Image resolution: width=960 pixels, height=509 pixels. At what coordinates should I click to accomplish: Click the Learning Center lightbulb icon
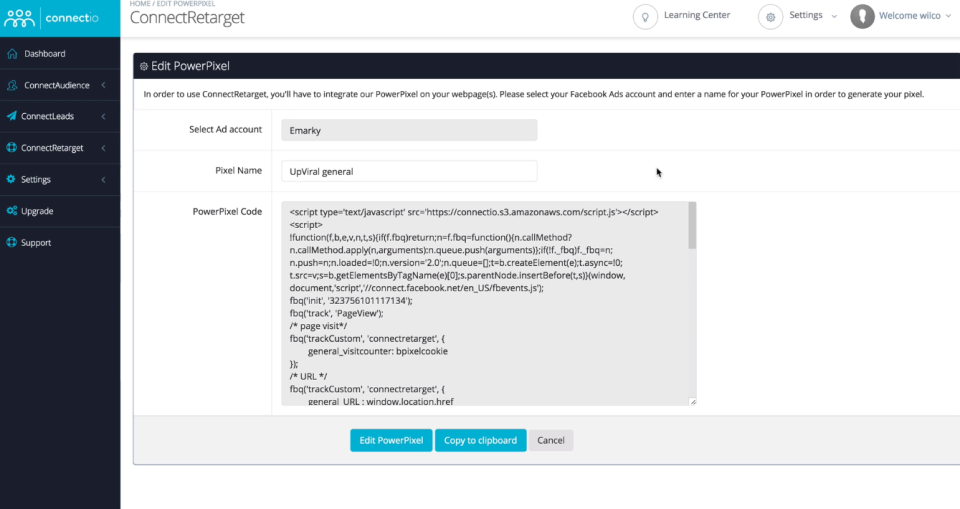[647, 16]
